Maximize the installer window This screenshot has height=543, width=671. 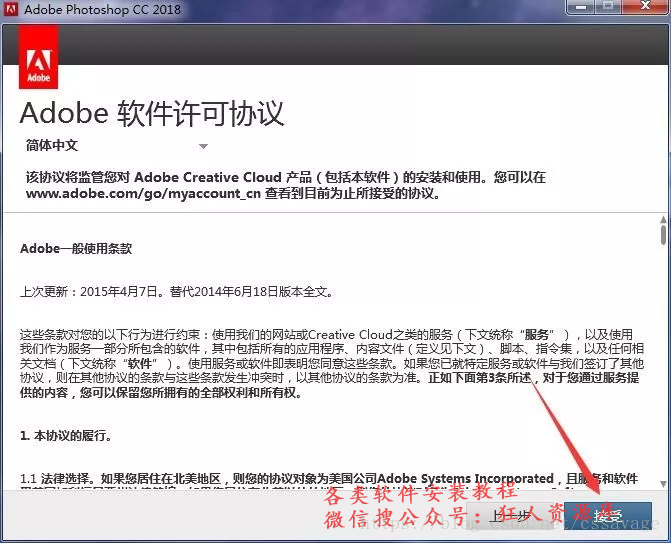(608, 7)
